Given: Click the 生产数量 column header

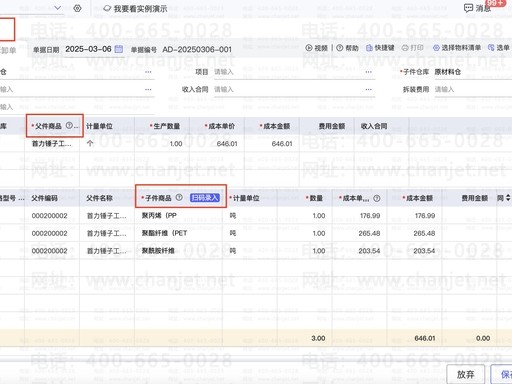Looking at the screenshot, I should (x=166, y=126).
